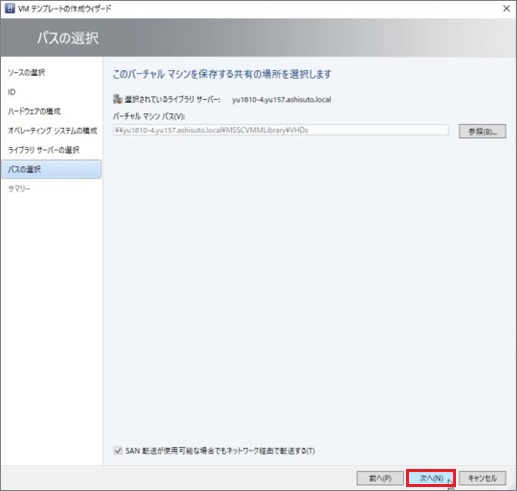Screen dimensions: 517x491
Task: Select ライブラリ サーバーの選択 step
Action: coord(43,150)
